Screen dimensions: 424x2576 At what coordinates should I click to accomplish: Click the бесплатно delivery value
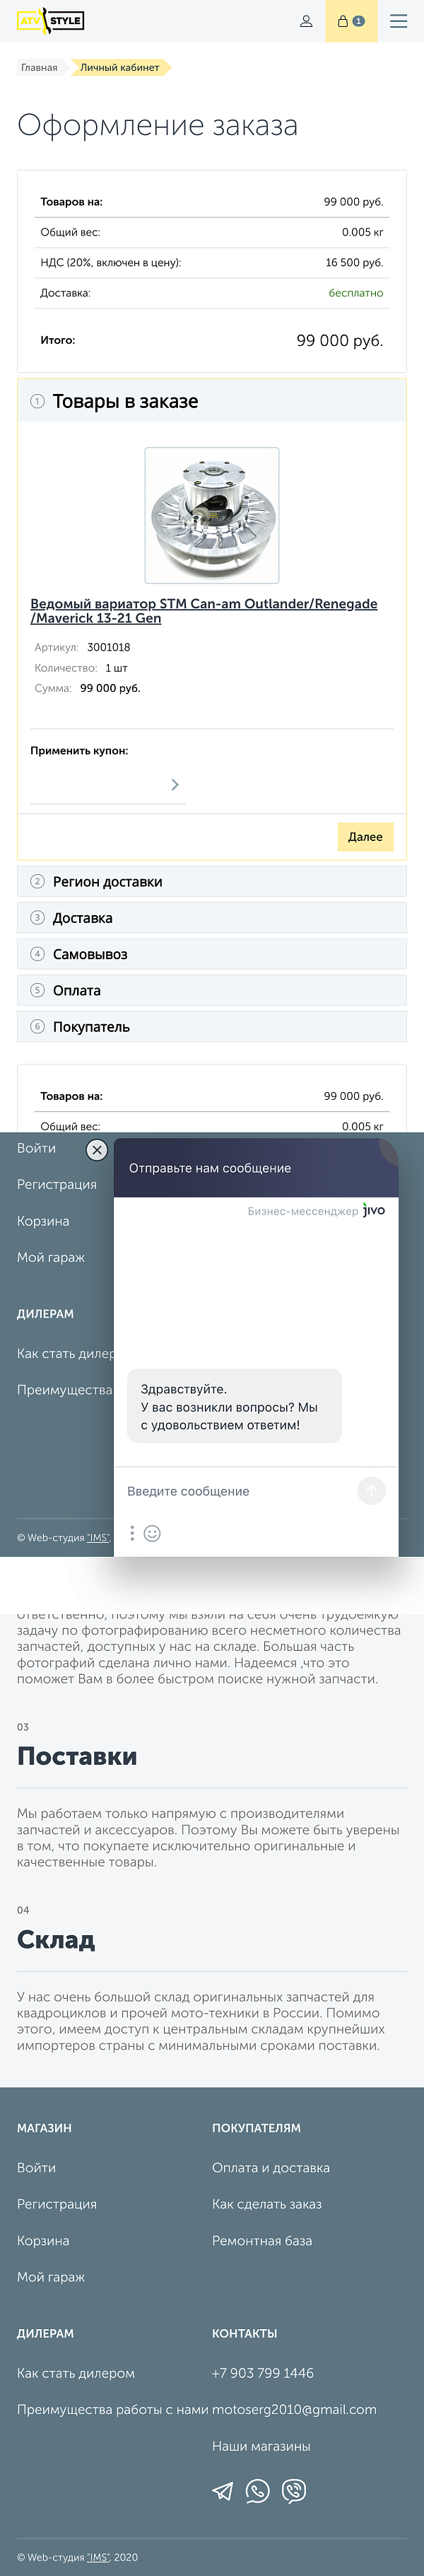[356, 293]
